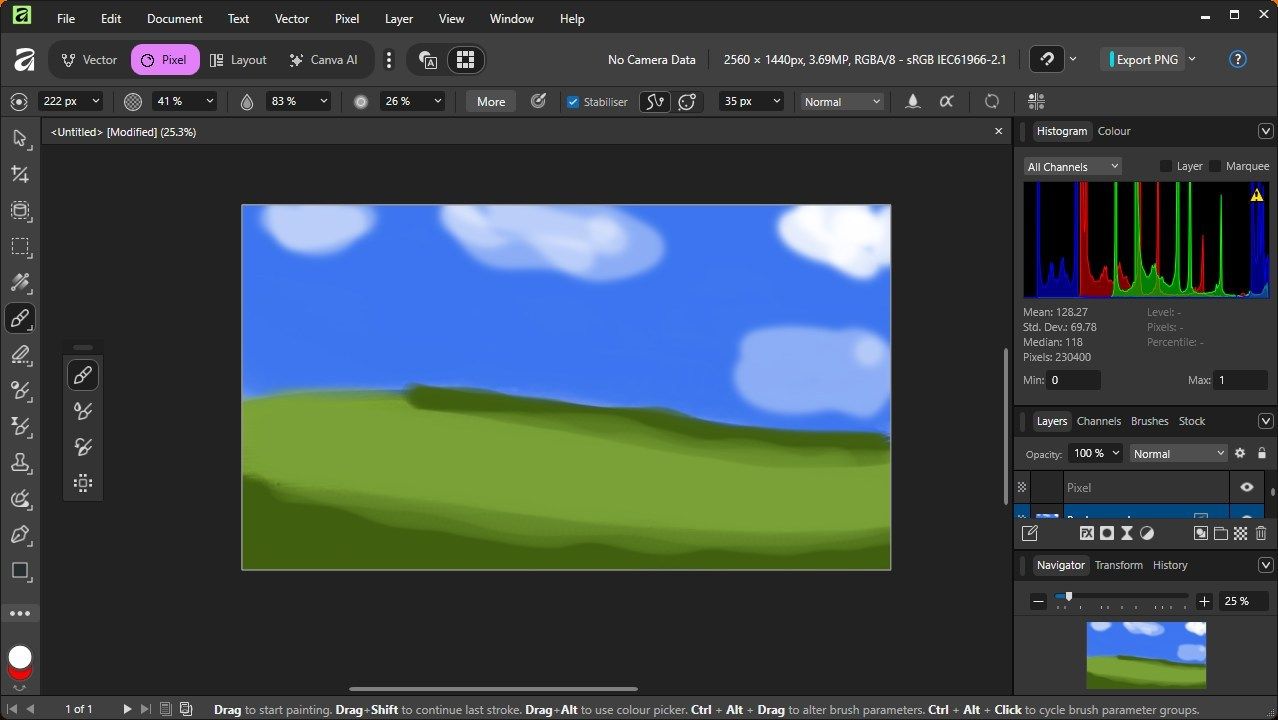
Task: Click the histogram warning triangle
Action: [x=1257, y=195]
